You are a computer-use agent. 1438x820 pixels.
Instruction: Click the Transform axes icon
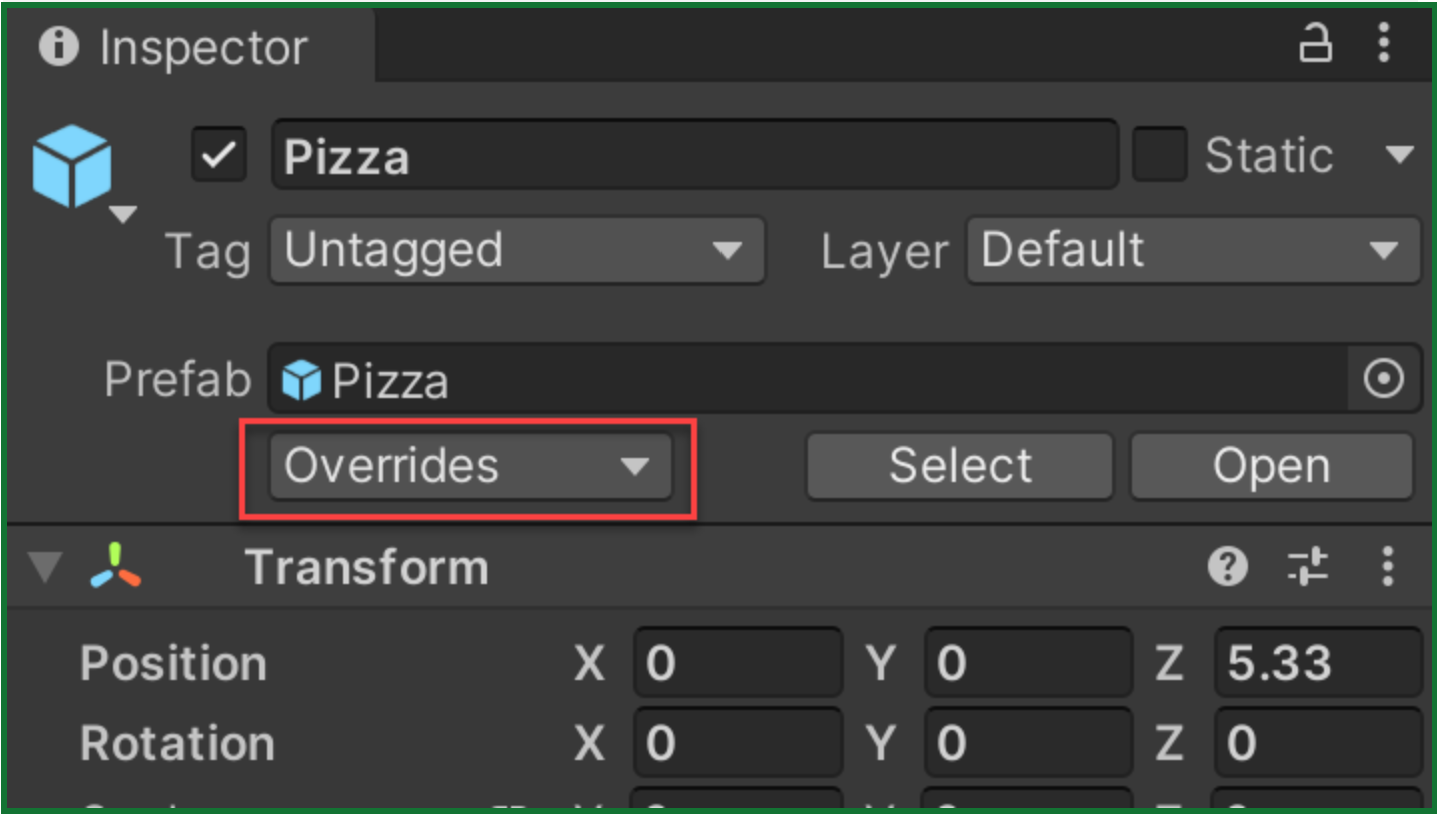coord(115,567)
